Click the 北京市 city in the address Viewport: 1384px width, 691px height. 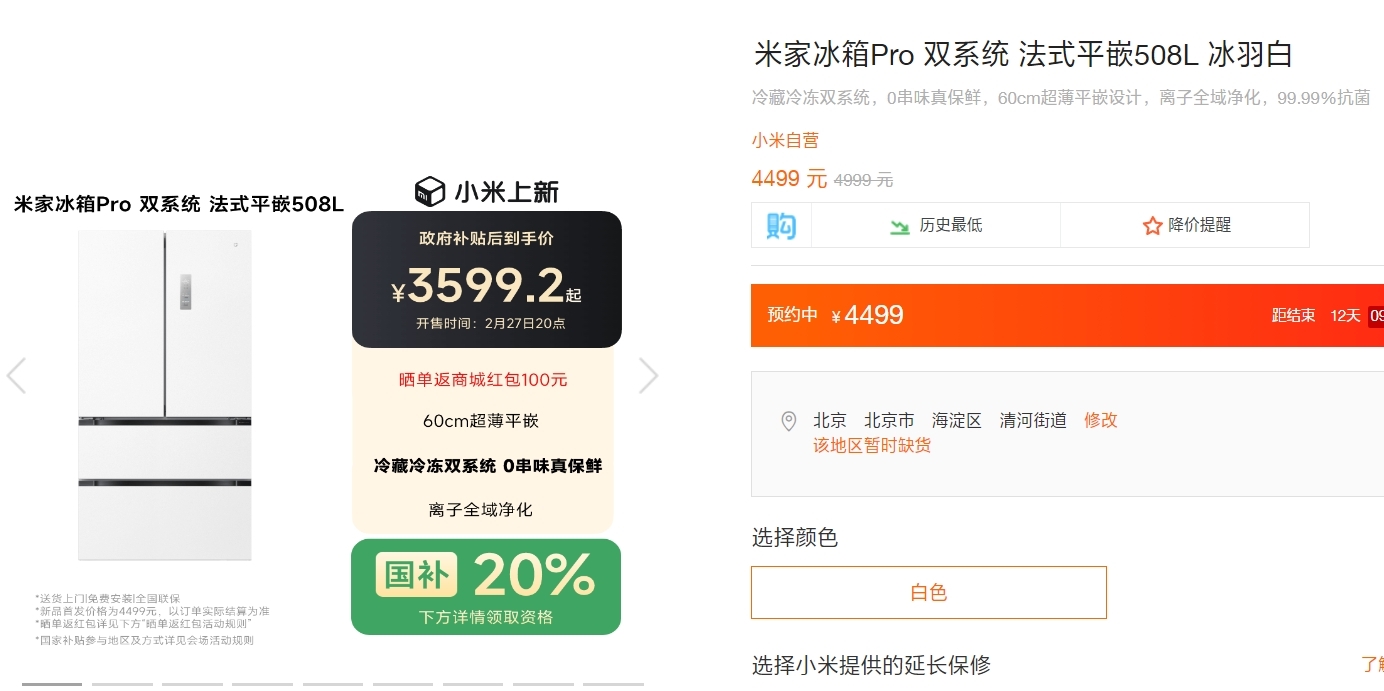click(889, 420)
